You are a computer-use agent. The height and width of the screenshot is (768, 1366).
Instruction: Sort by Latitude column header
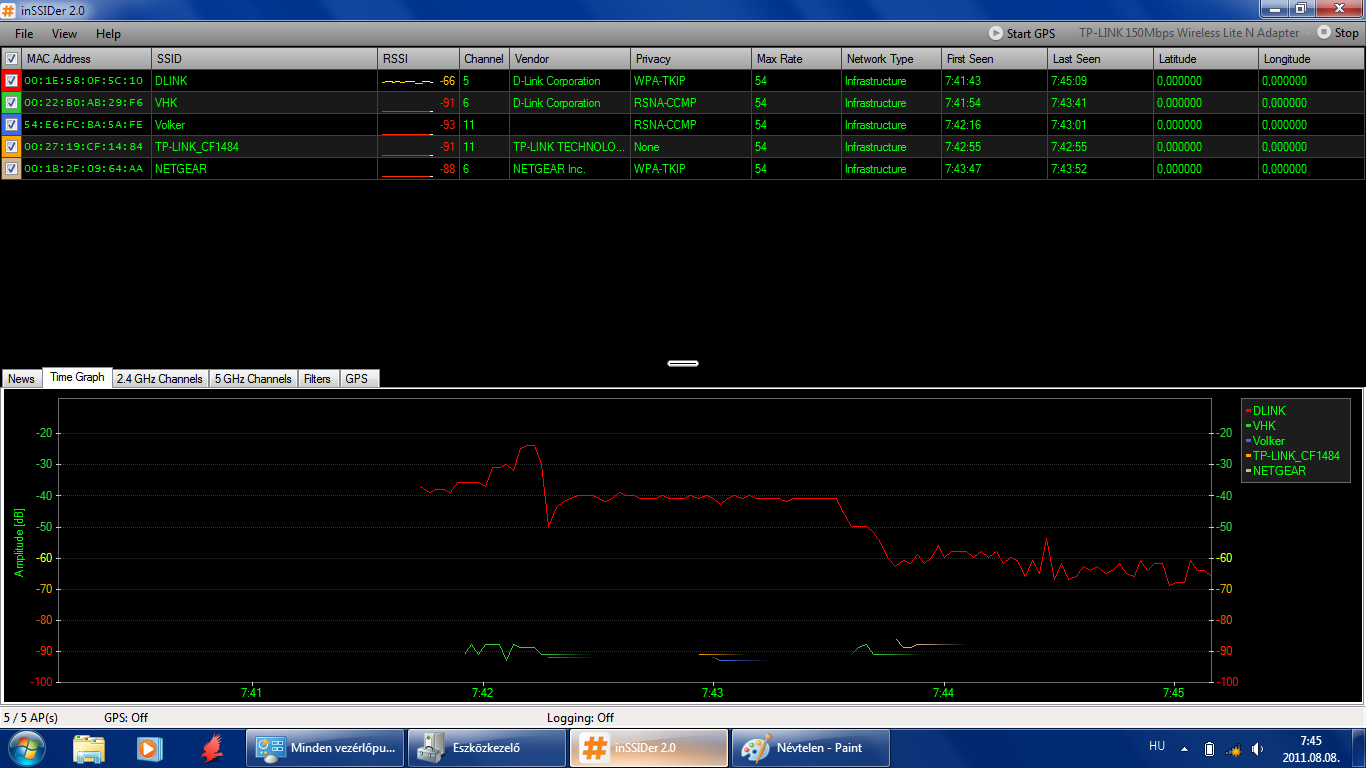1206,59
